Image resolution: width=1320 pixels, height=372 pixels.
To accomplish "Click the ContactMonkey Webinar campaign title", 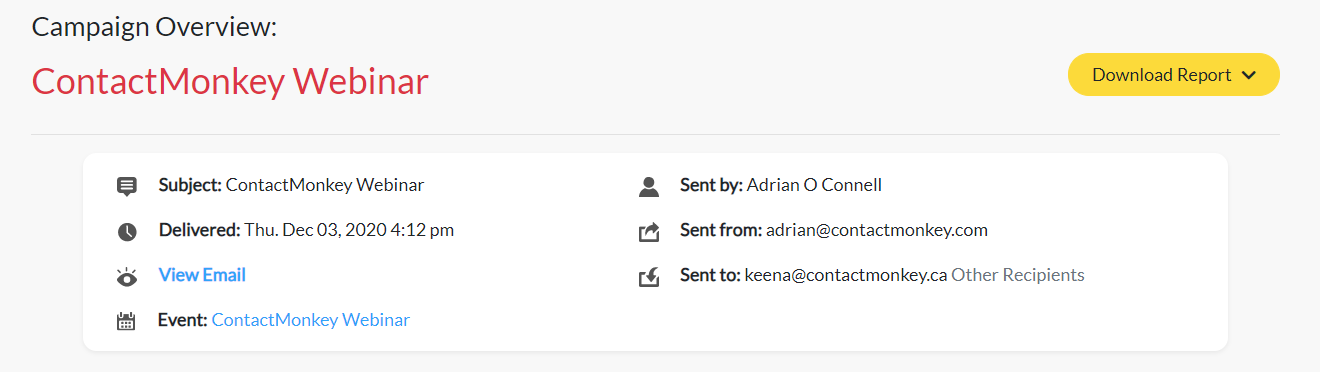I will coord(230,80).
